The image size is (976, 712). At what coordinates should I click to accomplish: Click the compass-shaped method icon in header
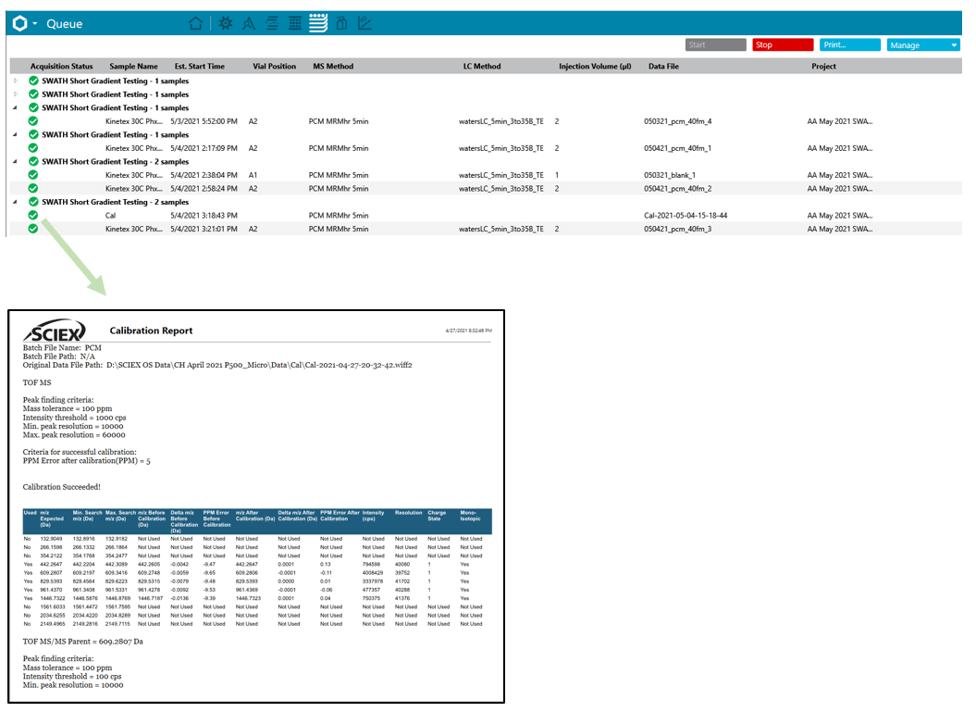coord(248,23)
